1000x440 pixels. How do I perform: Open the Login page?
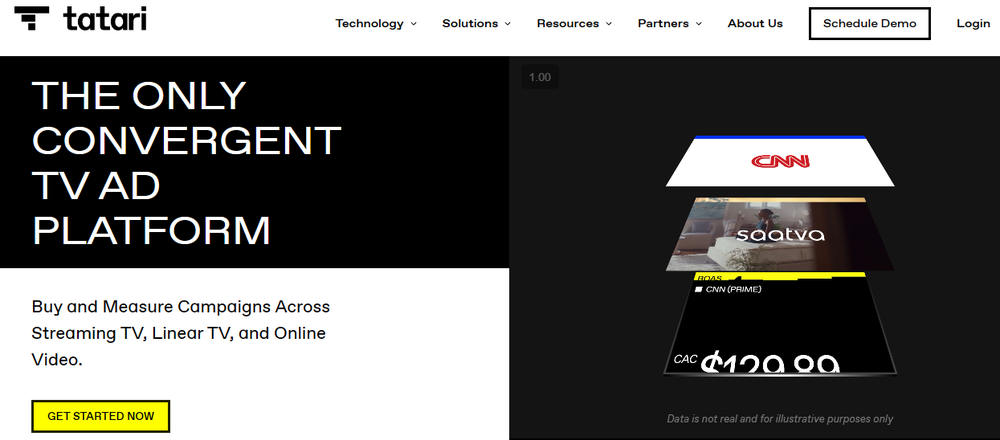[x=973, y=24]
